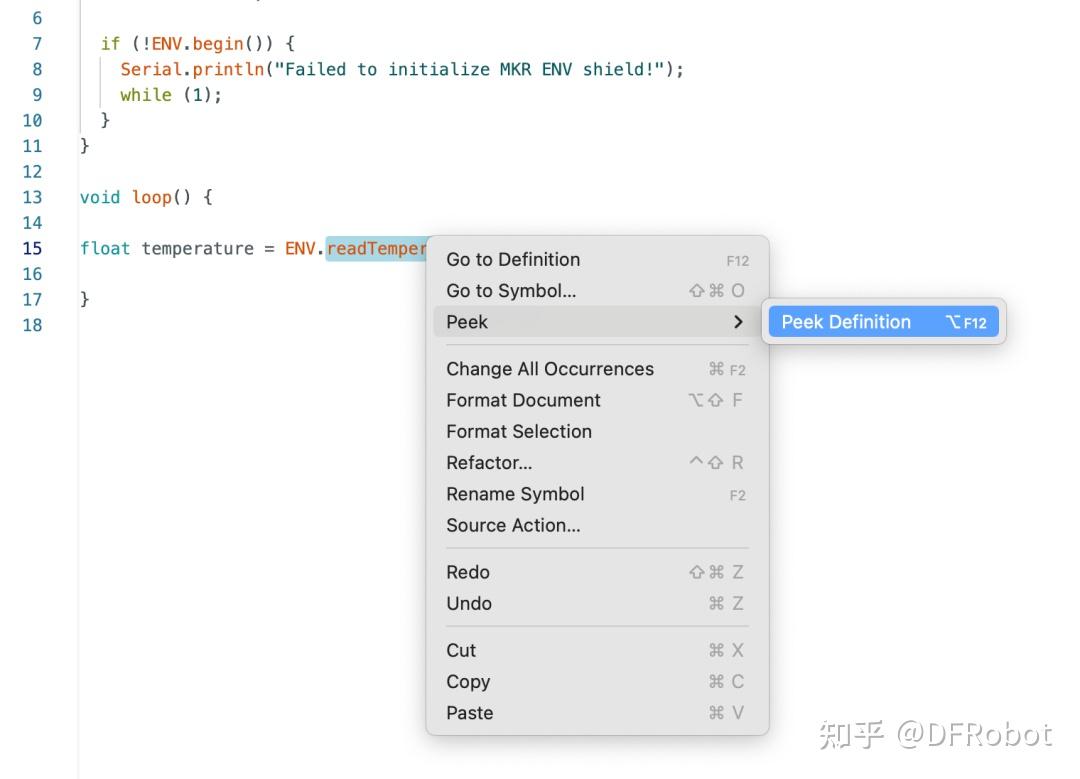Select "Paste" from the menu
This screenshot has width=1080, height=779.
[469, 712]
